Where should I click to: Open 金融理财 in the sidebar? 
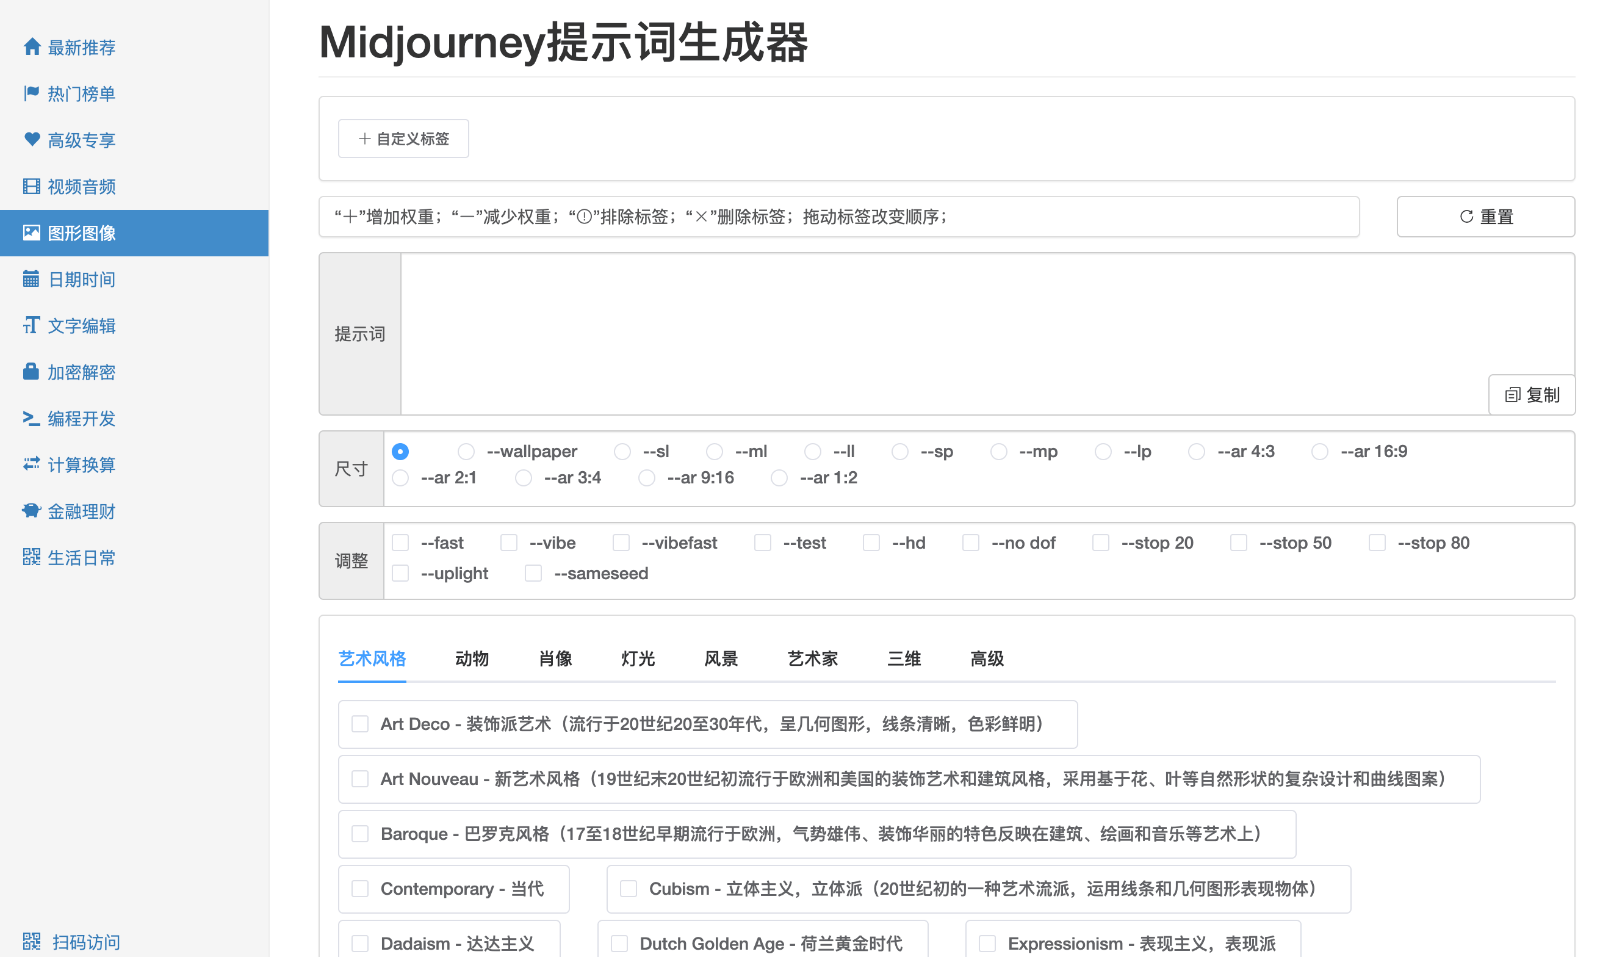click(x=81, y=511)
